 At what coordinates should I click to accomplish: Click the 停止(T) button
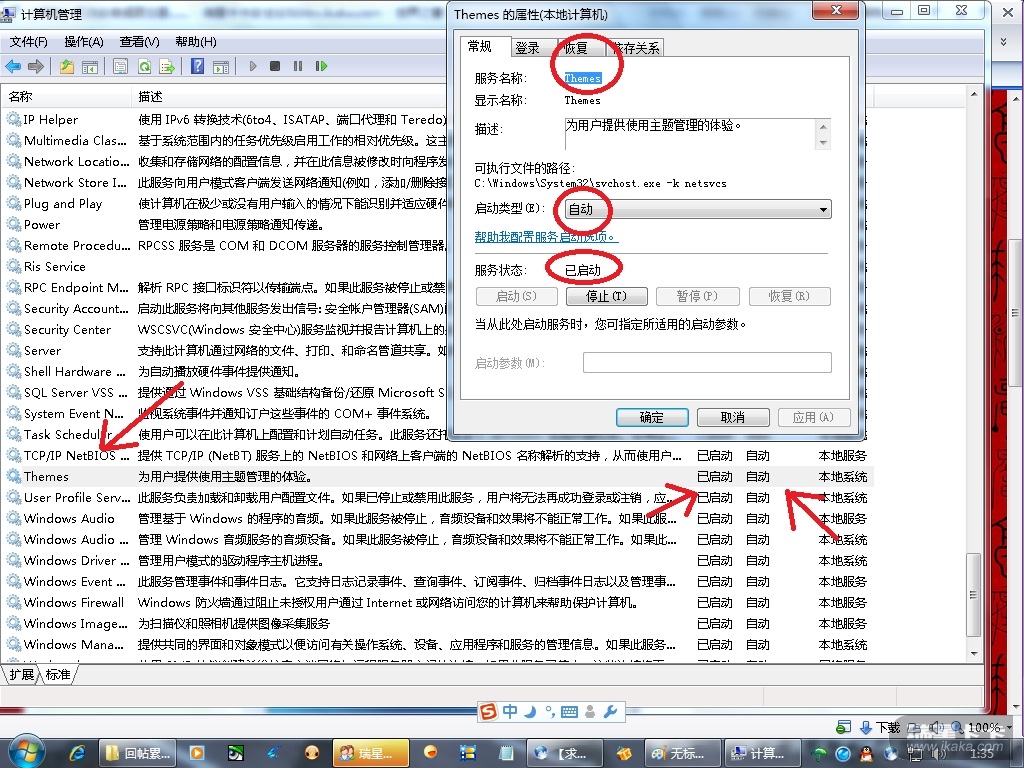point(607,296)
